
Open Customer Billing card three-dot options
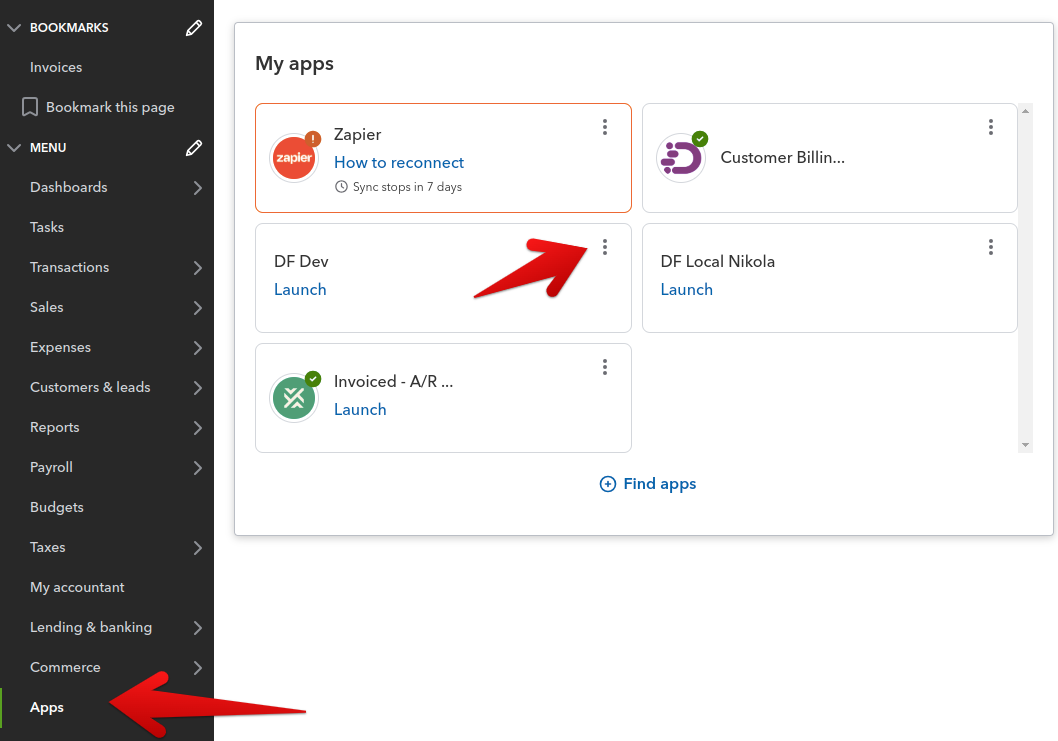point(991,127)
